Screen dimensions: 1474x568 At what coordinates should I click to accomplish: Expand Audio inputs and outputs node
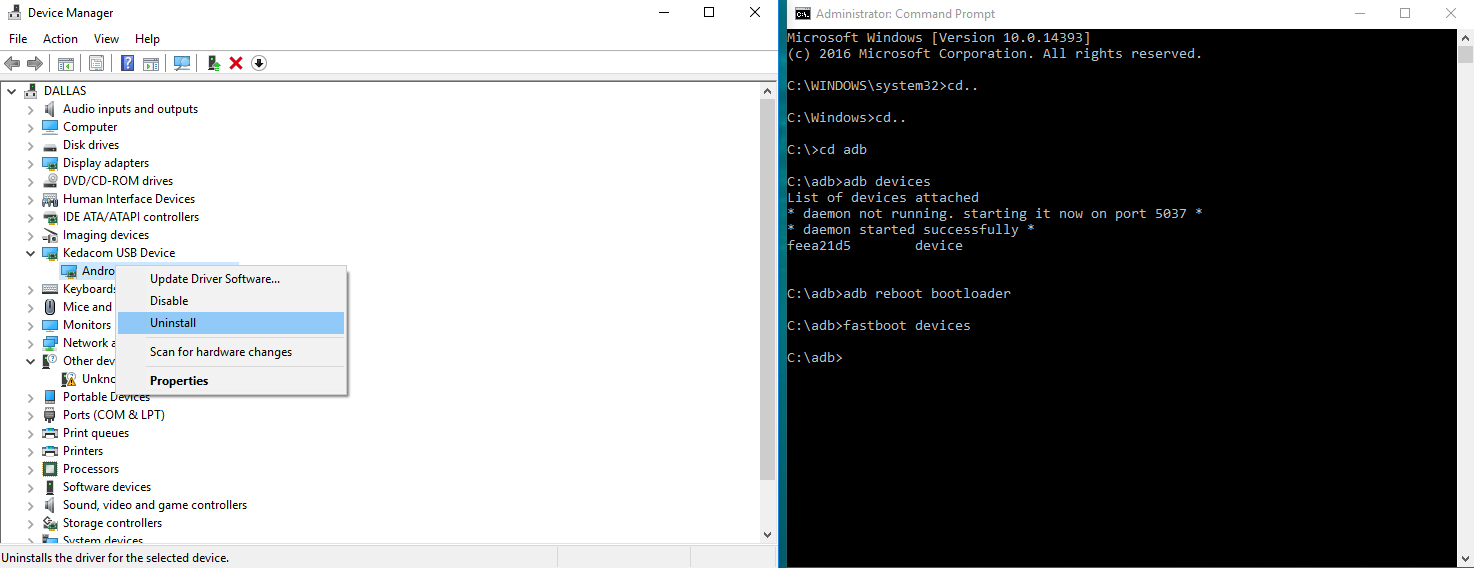[x=31, y=109]
